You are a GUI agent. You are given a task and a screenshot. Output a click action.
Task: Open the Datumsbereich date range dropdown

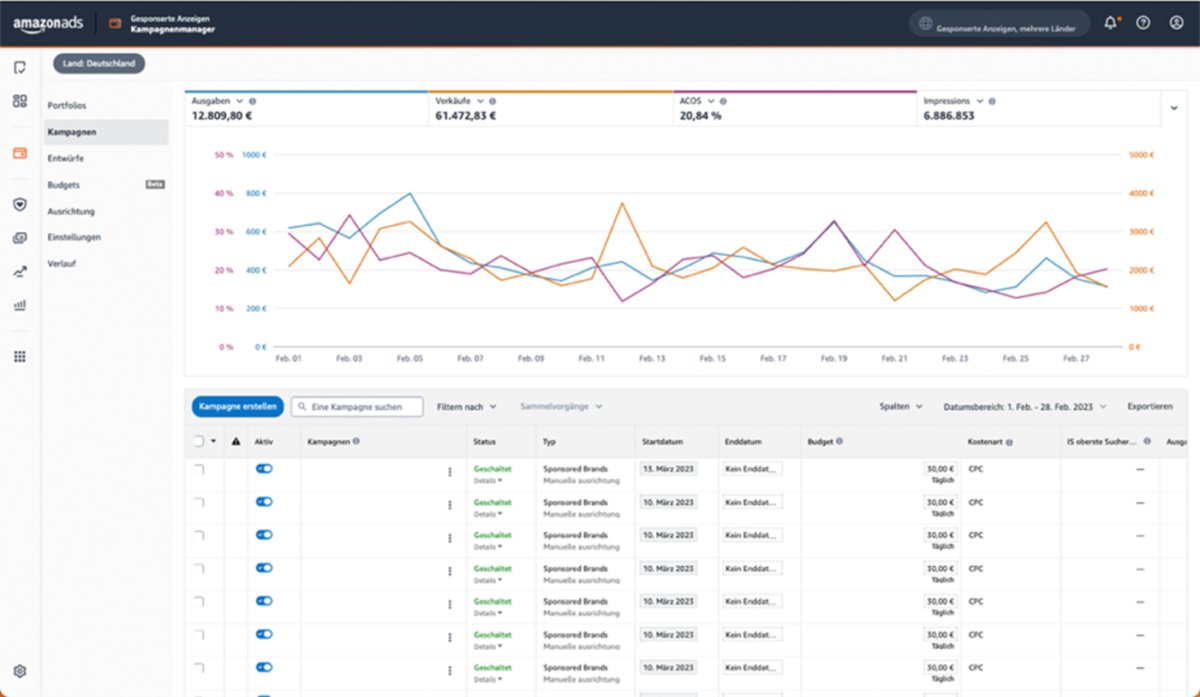[x=1025, y=407]
